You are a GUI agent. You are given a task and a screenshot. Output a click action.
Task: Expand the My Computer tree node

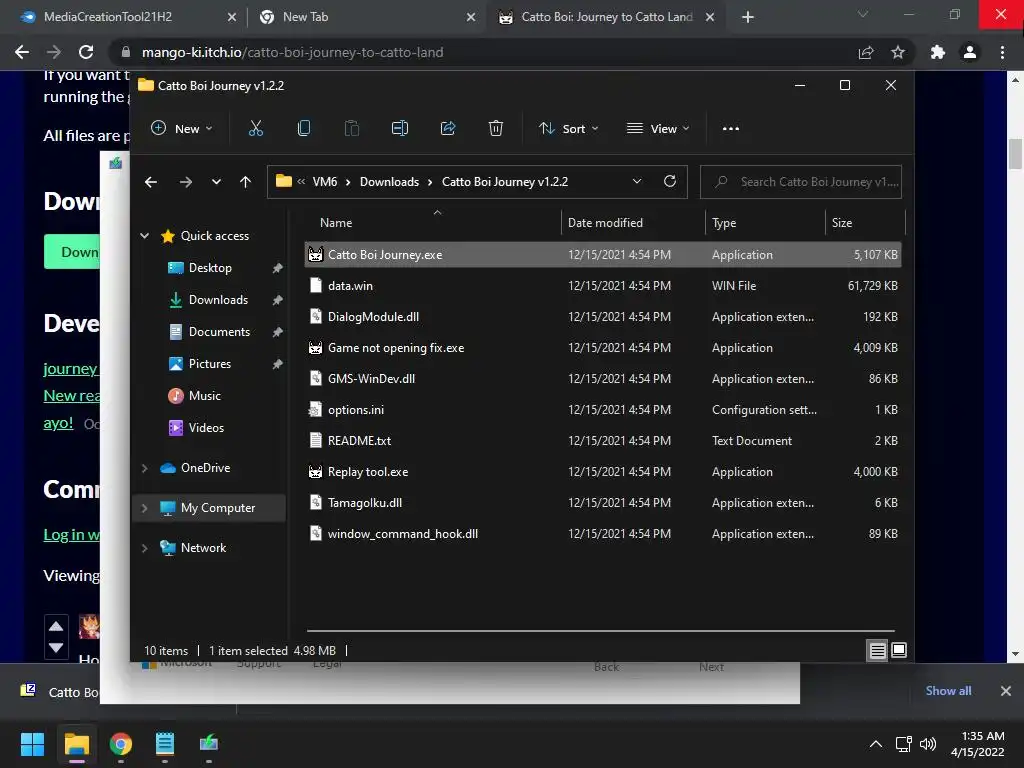[x=144, y=508]
